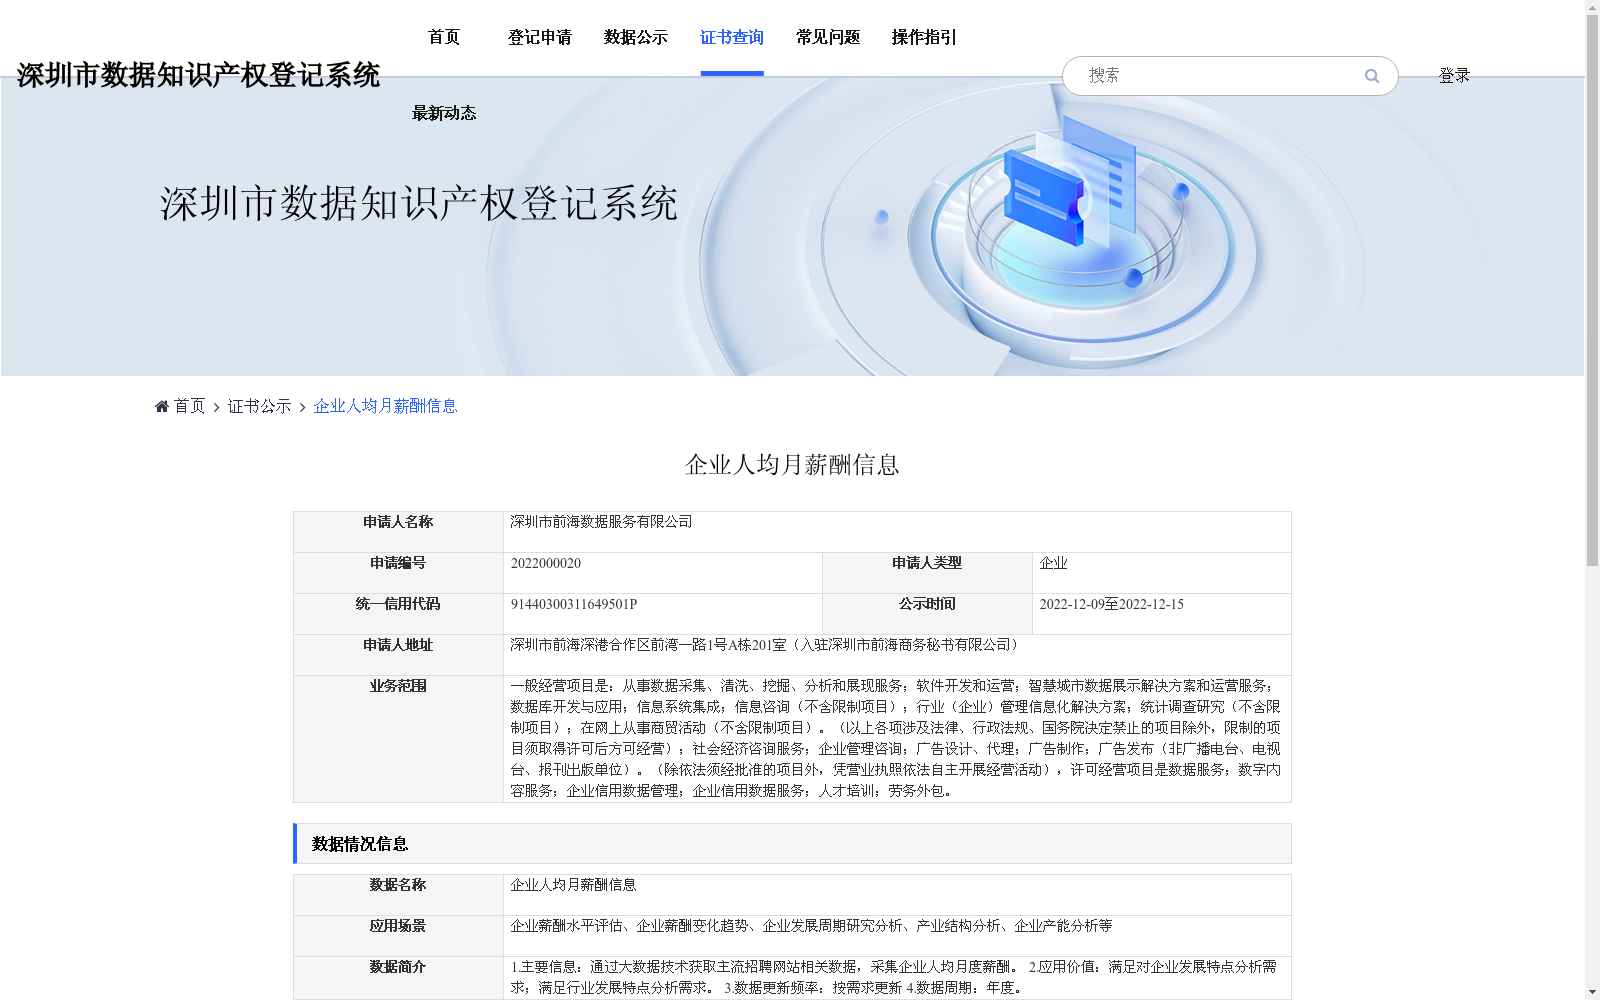Viewport: 1600px width, 1000px height.
Task: Click the 数据情况信息 section header
Action: coord(792,844)
